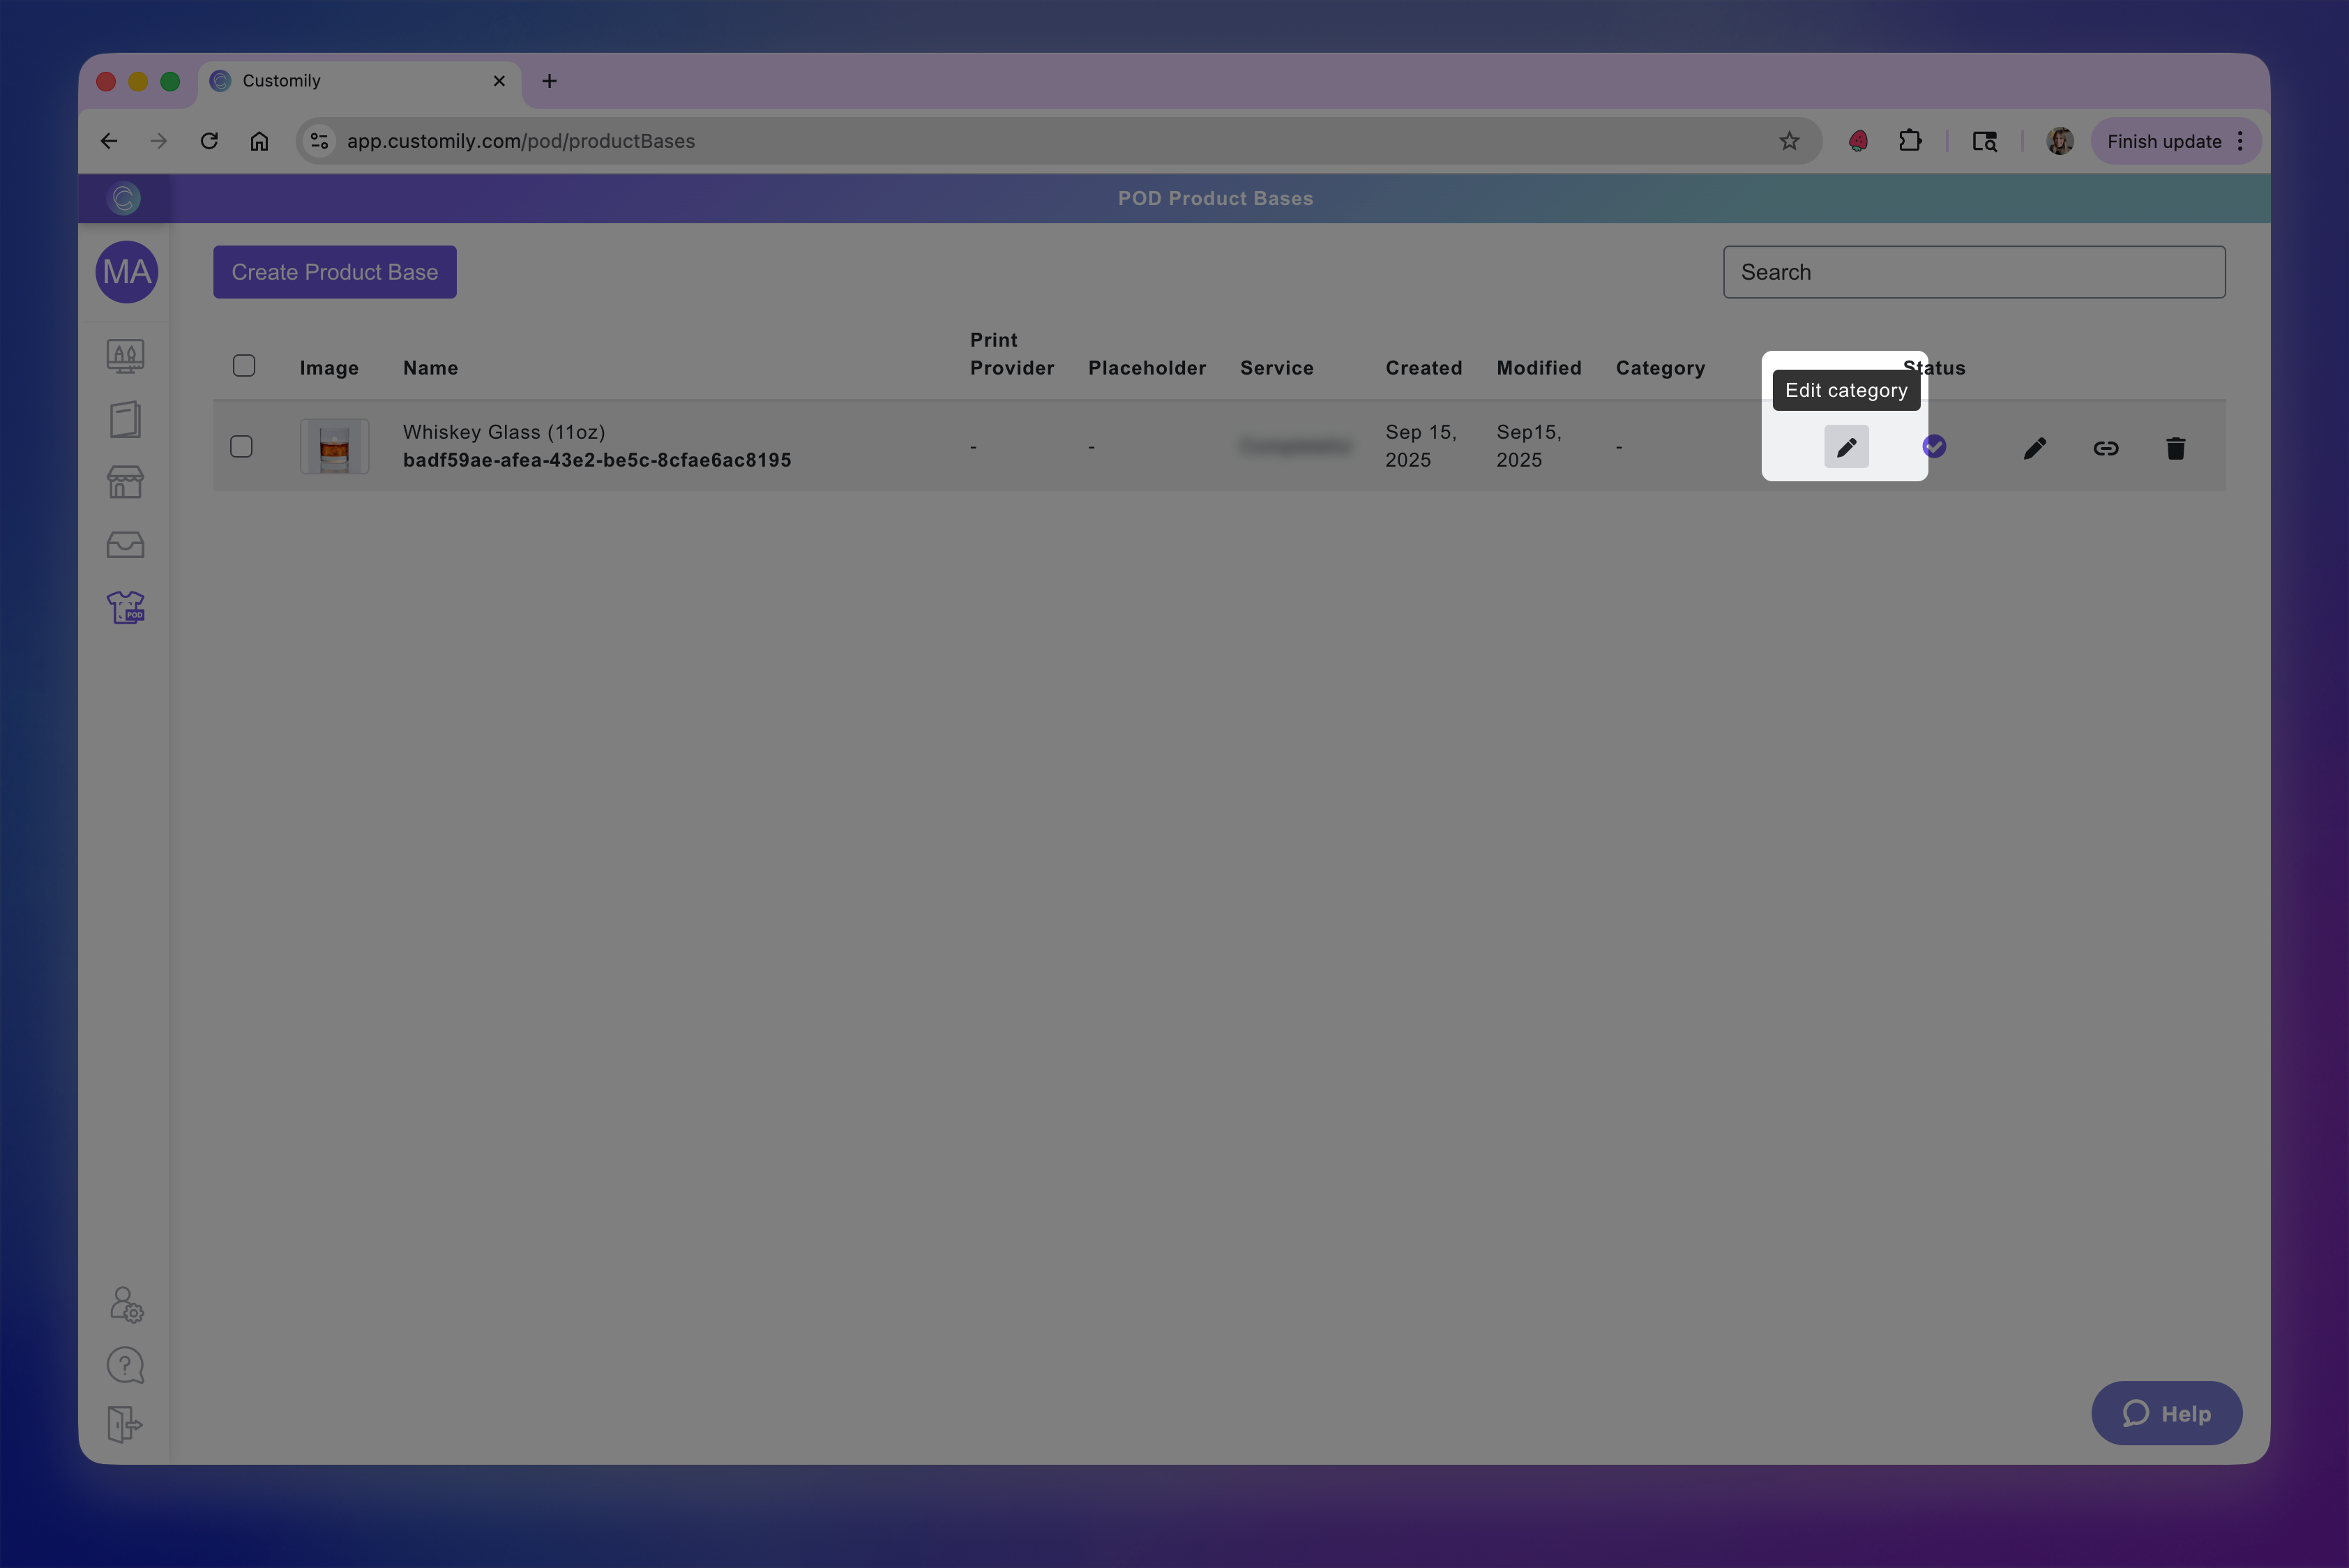
Task: Click the purple status checkmark badge
Action: click(1934, 446)
